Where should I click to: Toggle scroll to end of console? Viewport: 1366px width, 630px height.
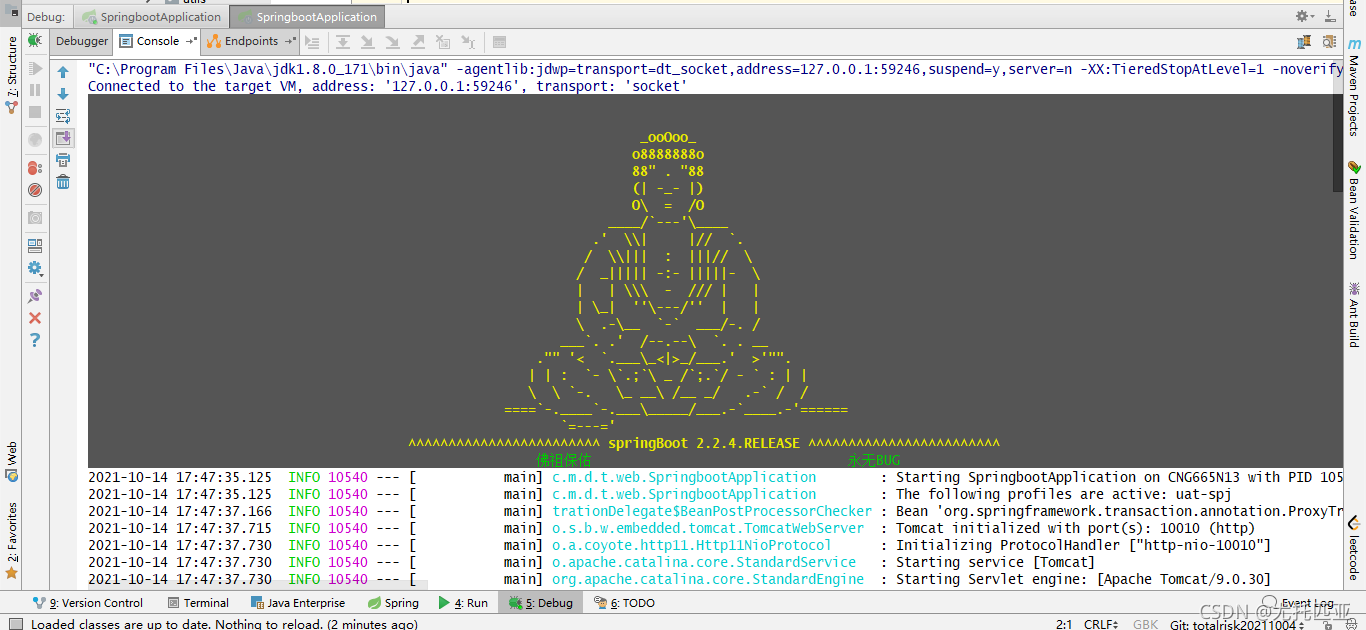click(x=63, y=138)
